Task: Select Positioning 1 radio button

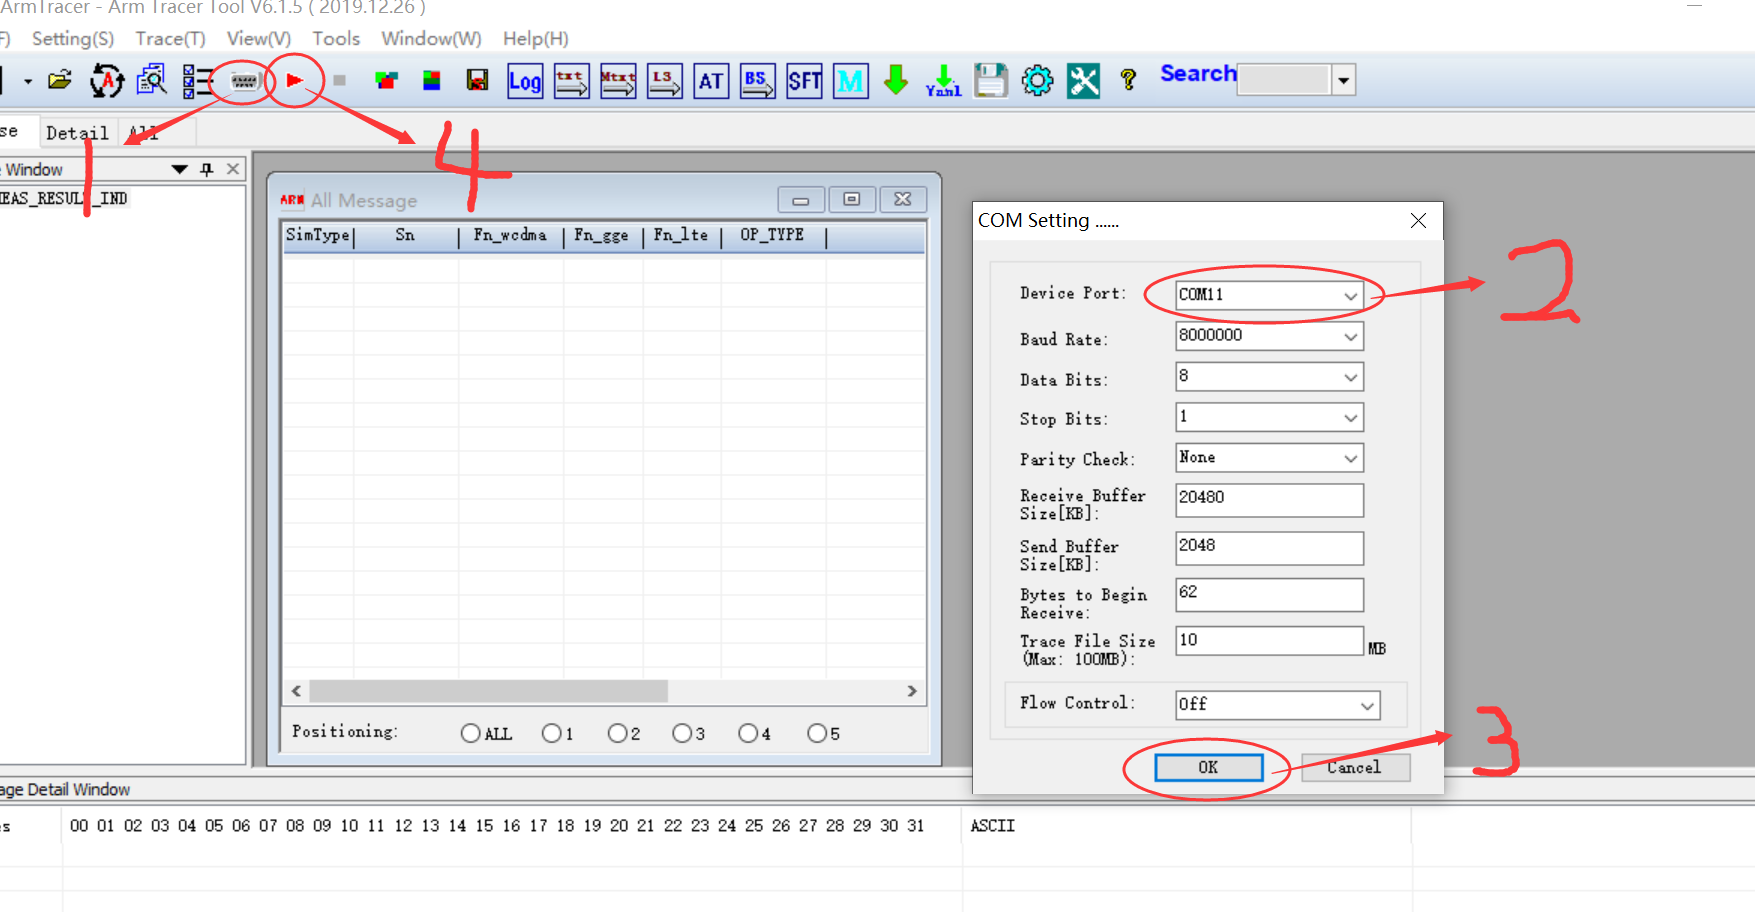Action: (551, 733)
